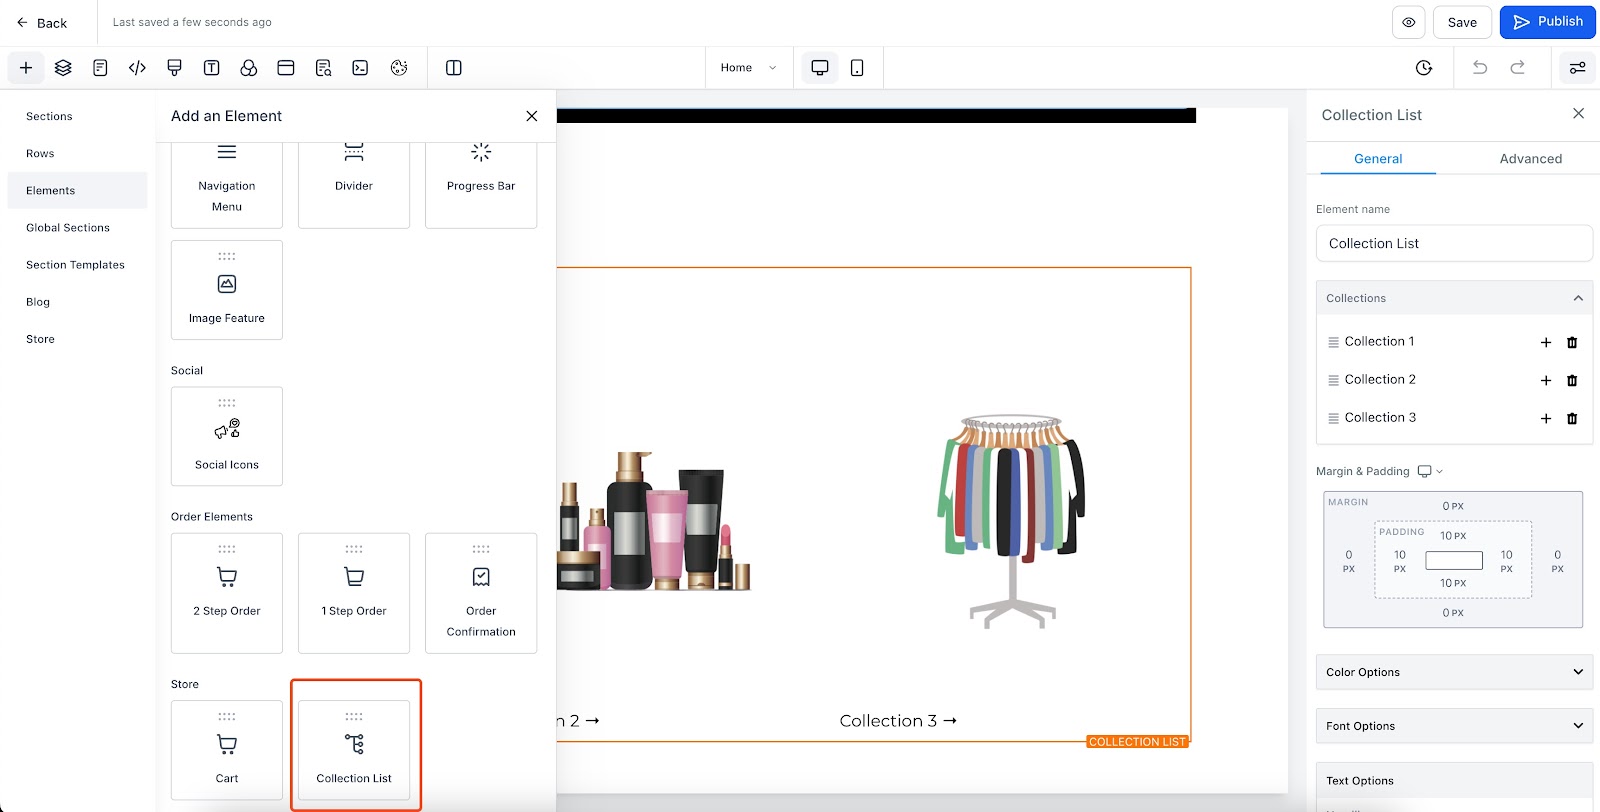Viewport: 1600px width, 812px height.
Task: Click the plus add element icon
Action: (x=26, y=68)
